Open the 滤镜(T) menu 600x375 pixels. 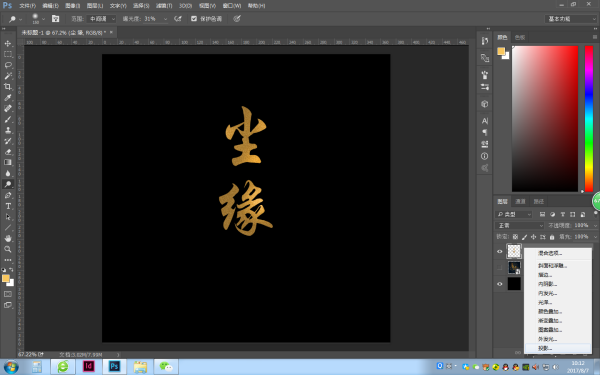point(164,6)
